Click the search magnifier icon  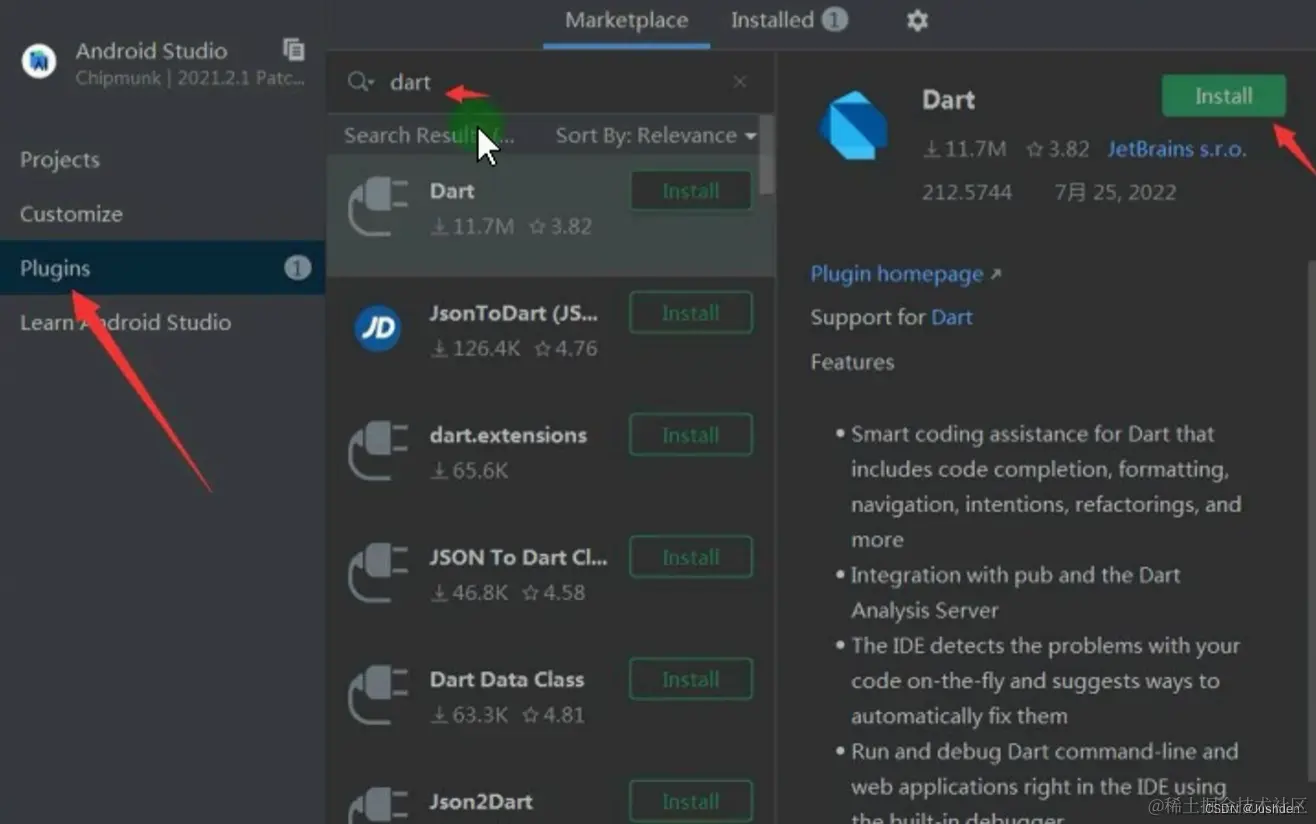pos(360,82)
